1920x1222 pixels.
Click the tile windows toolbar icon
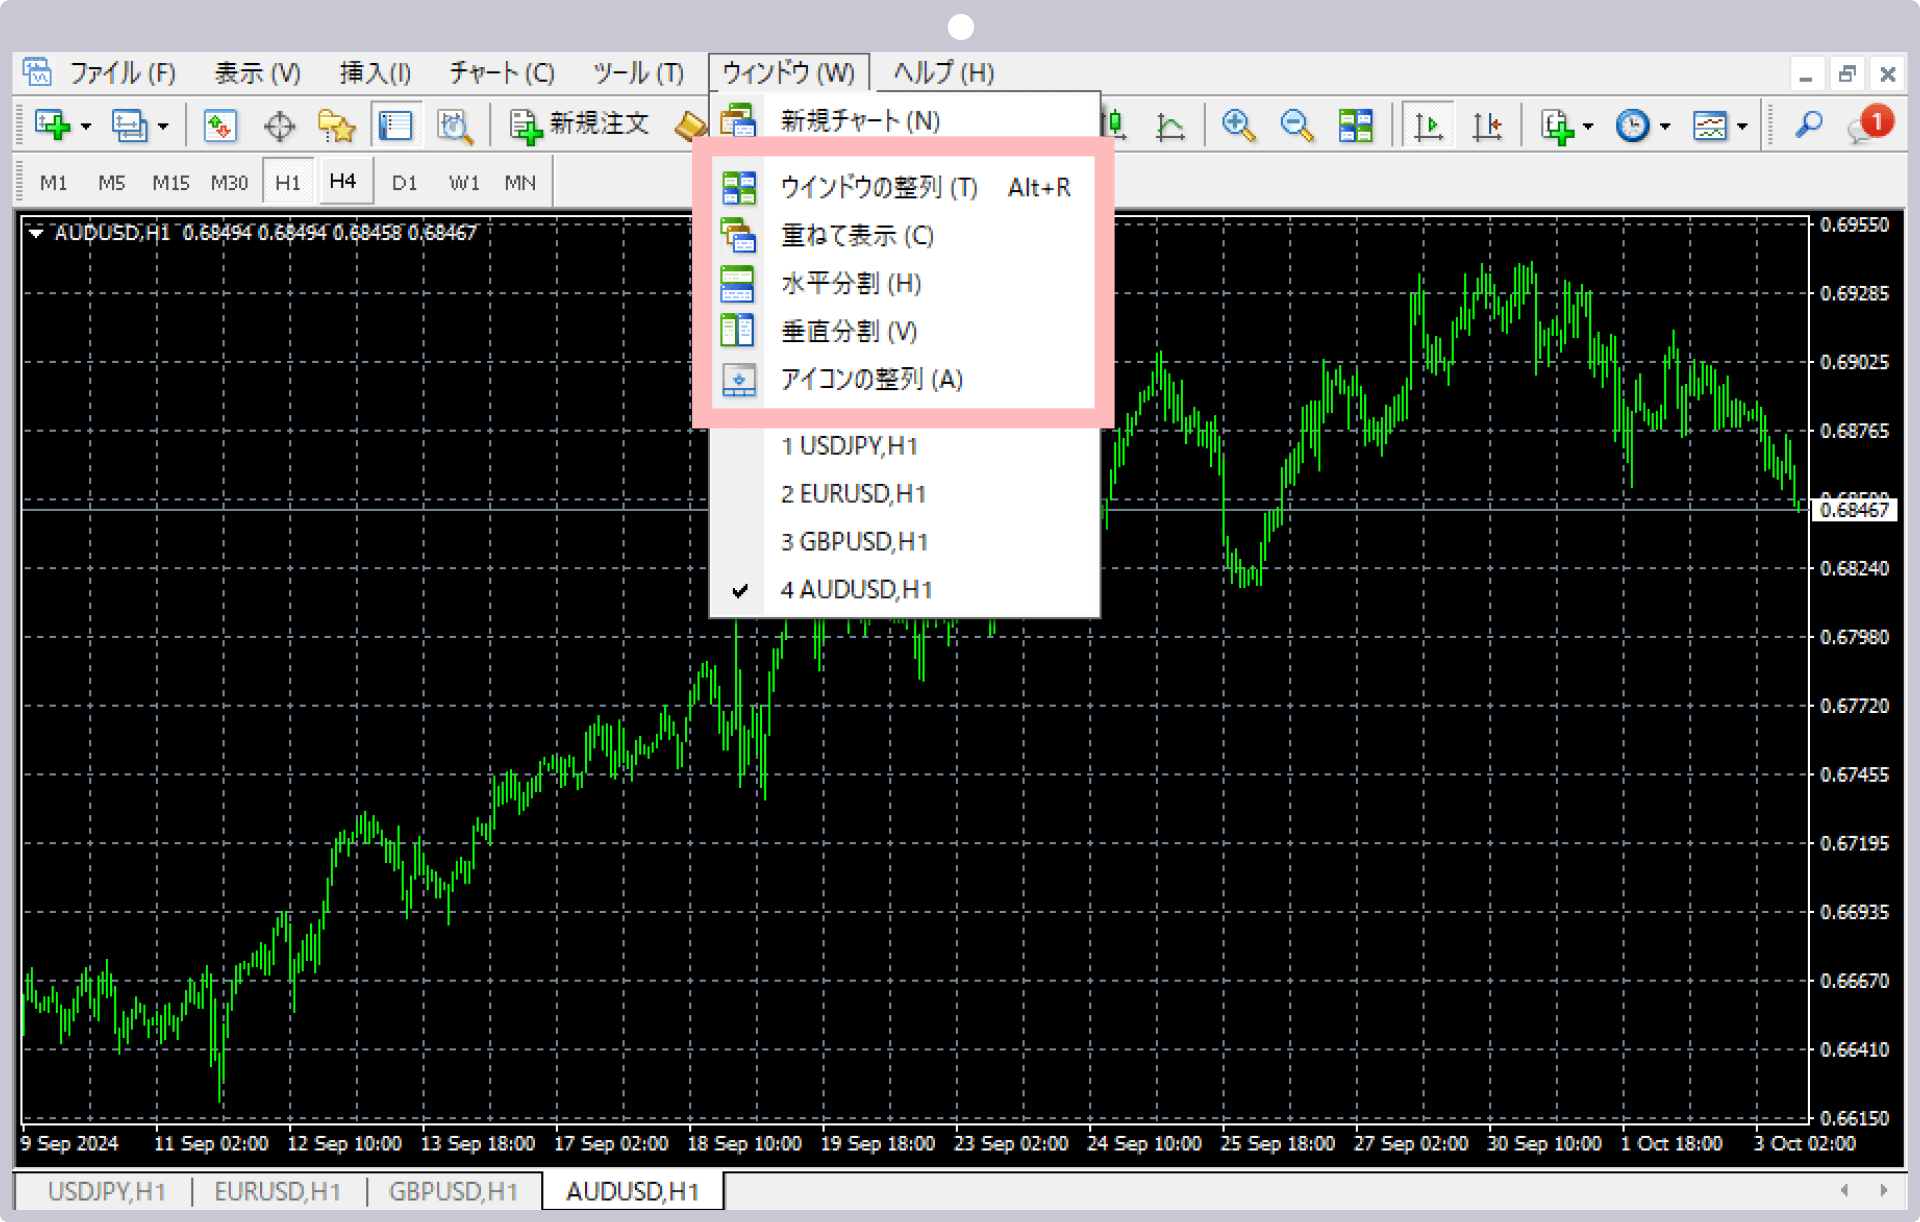pyautogui.click(x=1356, y=126)
